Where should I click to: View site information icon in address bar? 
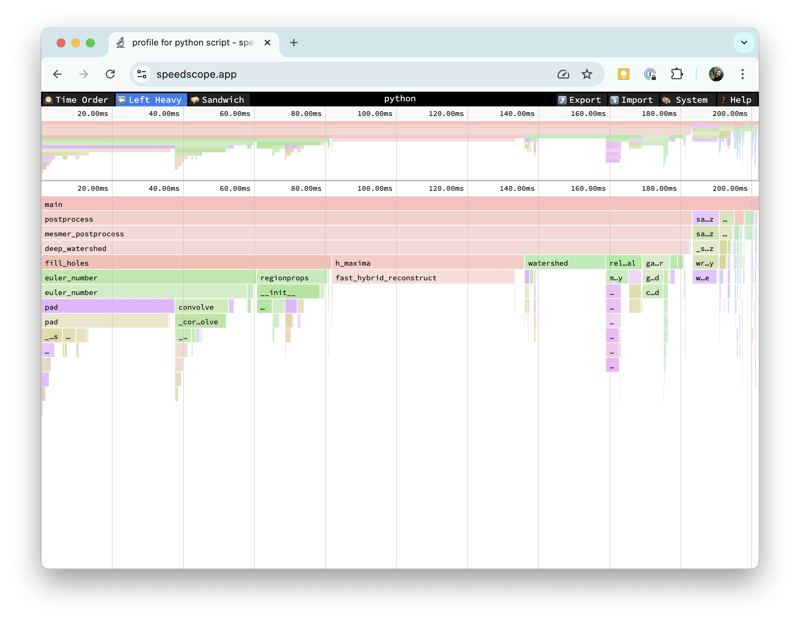pos(141,74)
